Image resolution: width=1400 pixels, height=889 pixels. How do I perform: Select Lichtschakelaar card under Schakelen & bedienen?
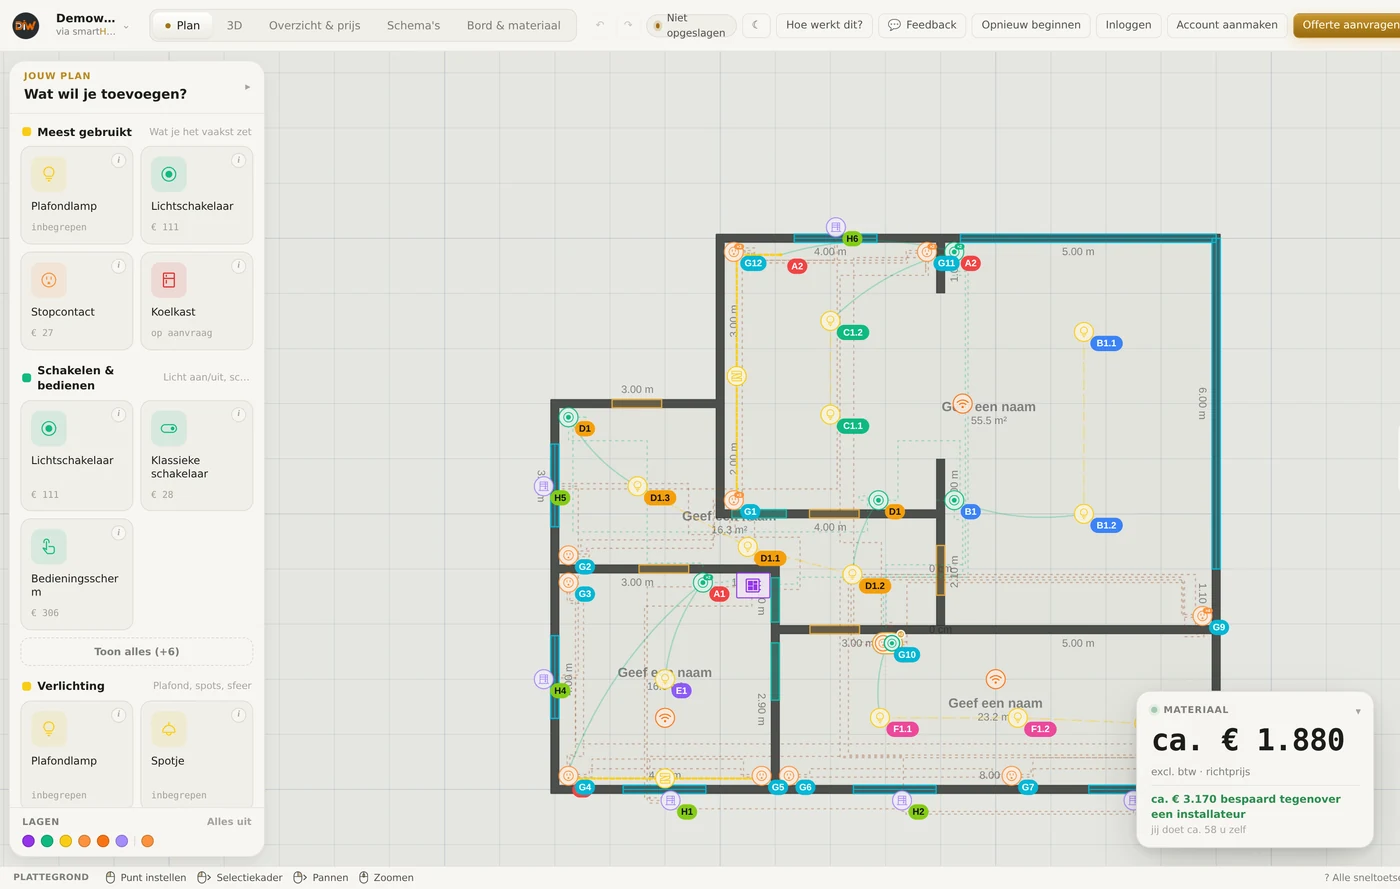click(77, 456)
